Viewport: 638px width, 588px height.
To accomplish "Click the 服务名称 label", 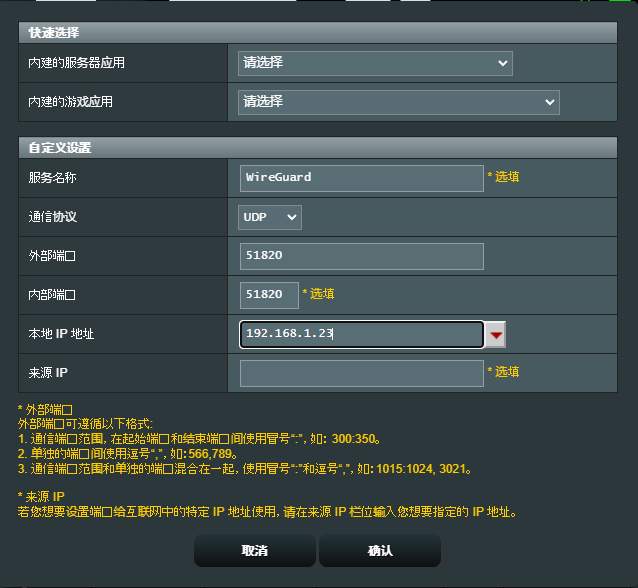I will pyautogui.click(x=52, y=178).
